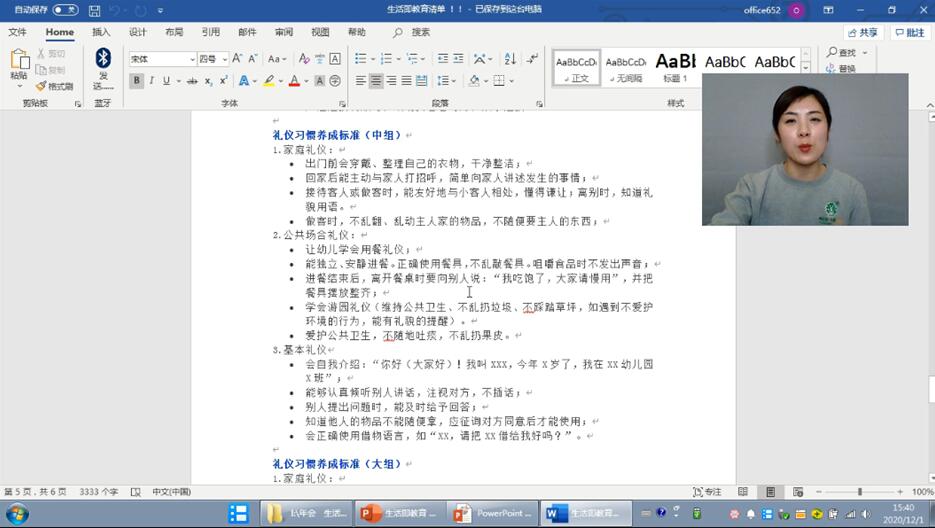Click the 搜索 search box
Viewport: 935px width, 528px height.
pyautogui.click(x=411, y=32)
